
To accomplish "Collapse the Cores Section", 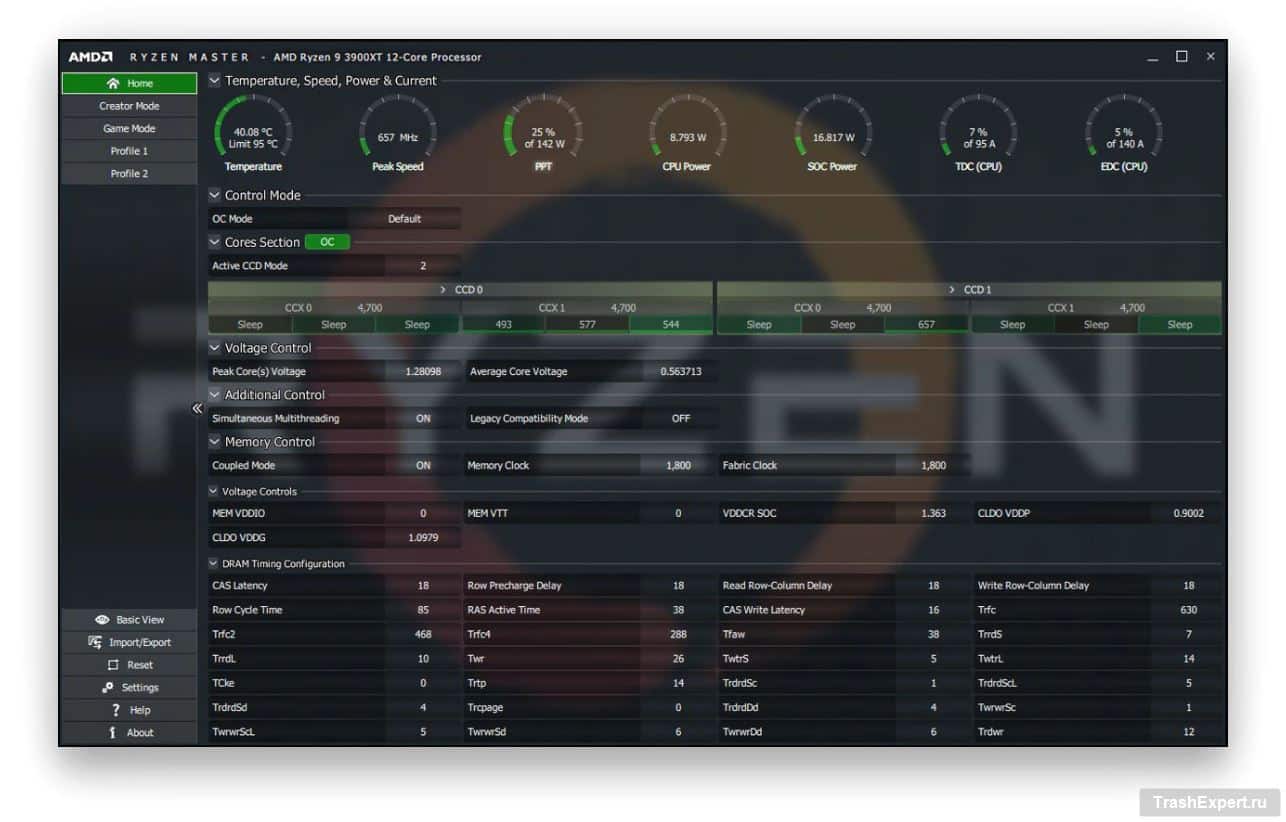I will [215, 242].
